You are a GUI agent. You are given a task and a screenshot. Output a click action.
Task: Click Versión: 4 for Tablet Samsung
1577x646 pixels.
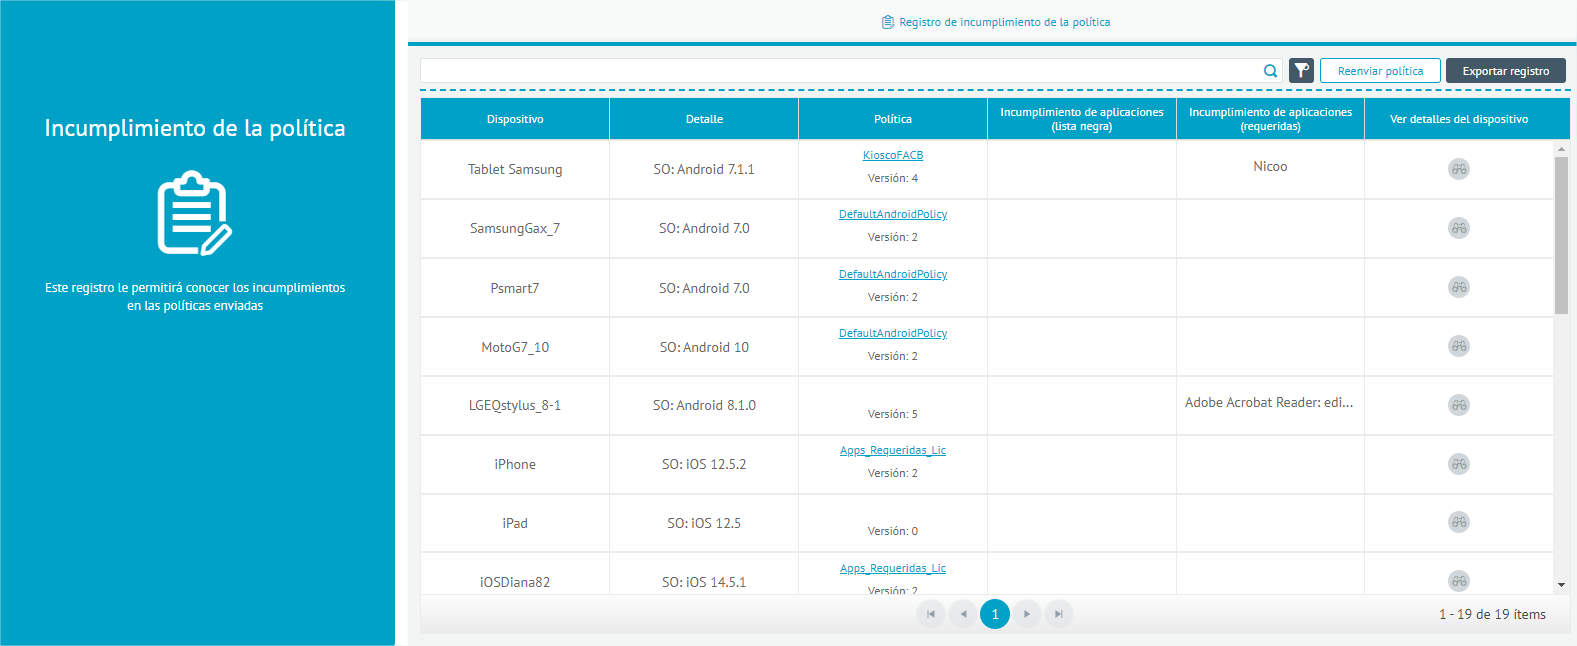[893, 178]
